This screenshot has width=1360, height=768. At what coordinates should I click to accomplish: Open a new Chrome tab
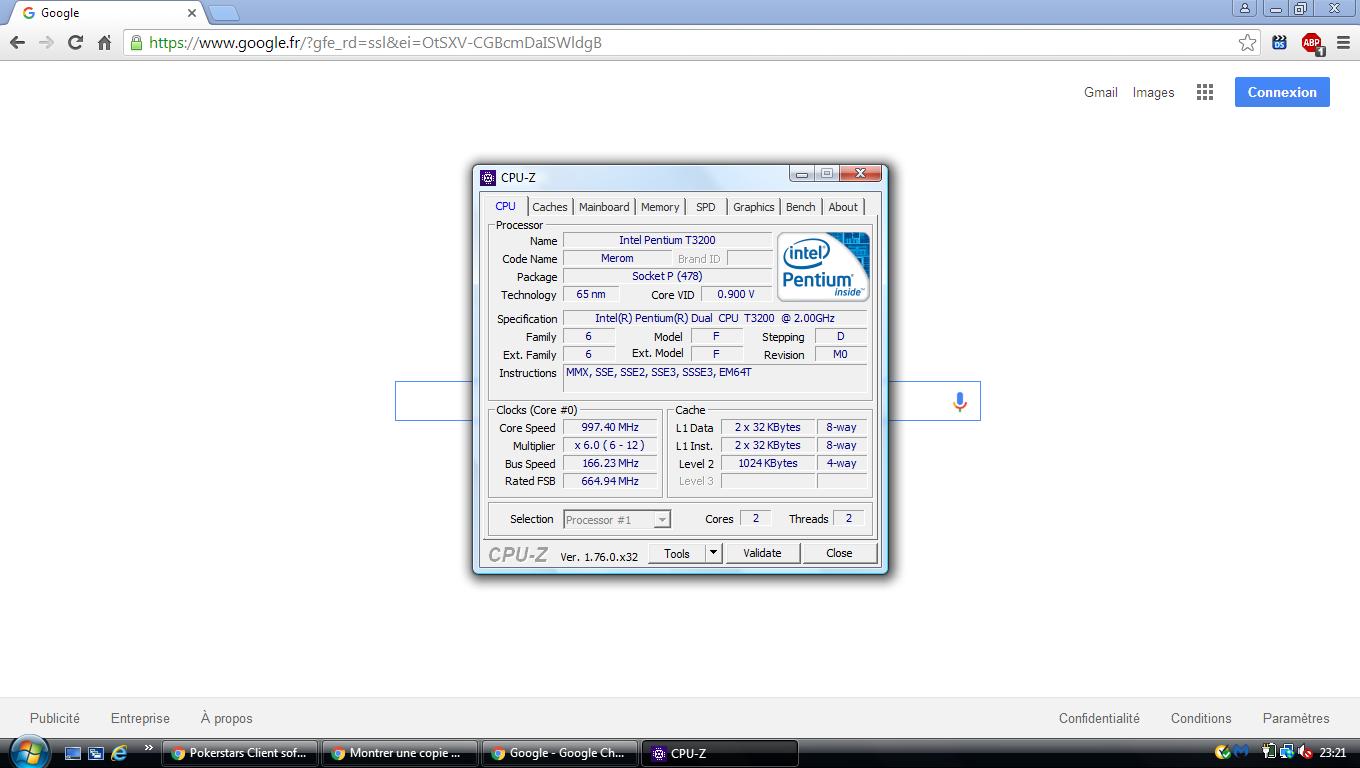point(224,13)
